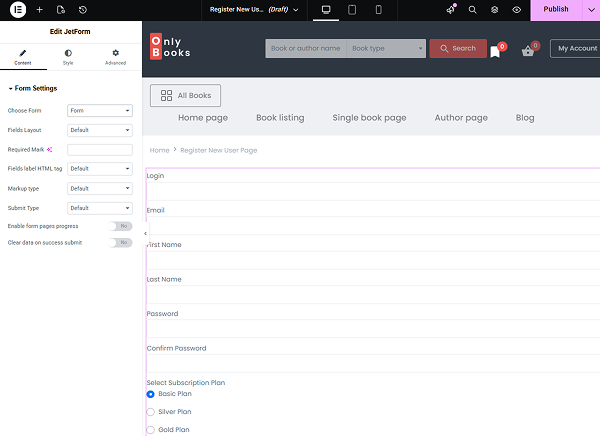Click the Last Name input field
Viewport: 600px width, 436px height.
[x=373, y=295]
